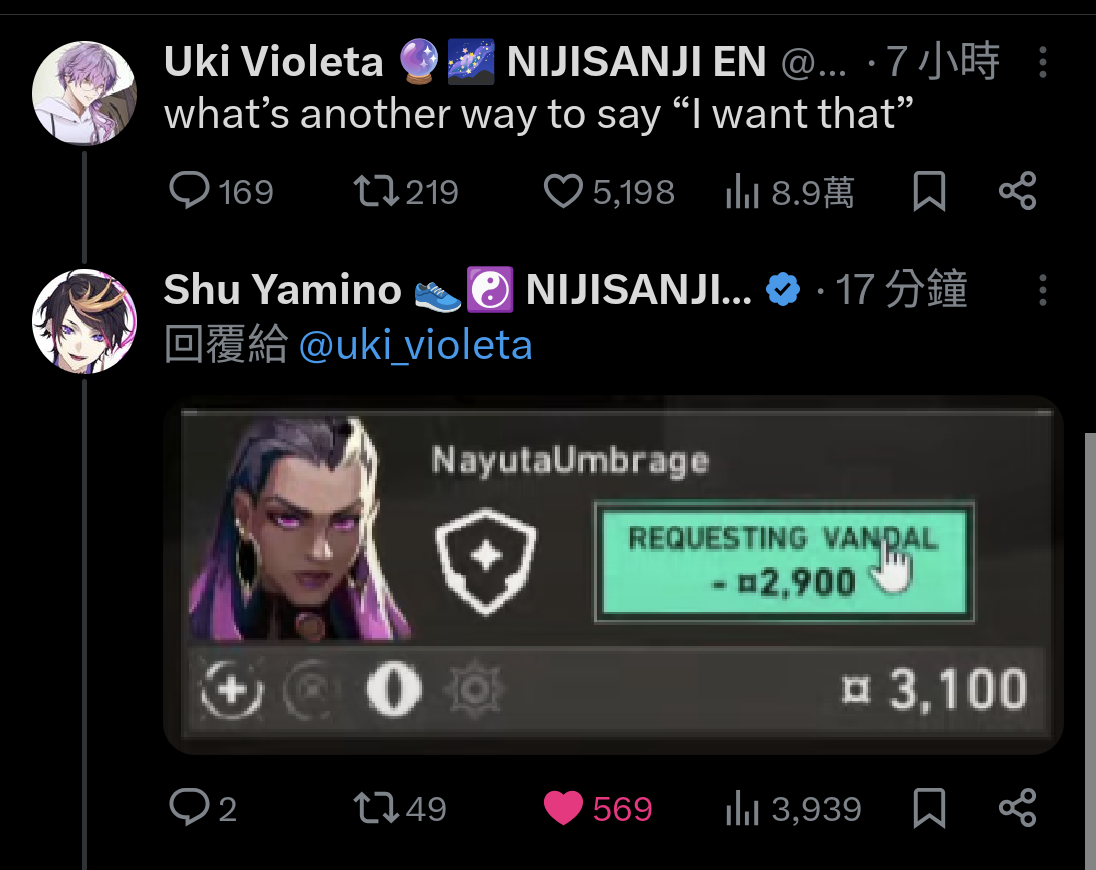The image size is (1096, 870).
Task: Open the @uki_violeta mention link
Action: (415, 345)
